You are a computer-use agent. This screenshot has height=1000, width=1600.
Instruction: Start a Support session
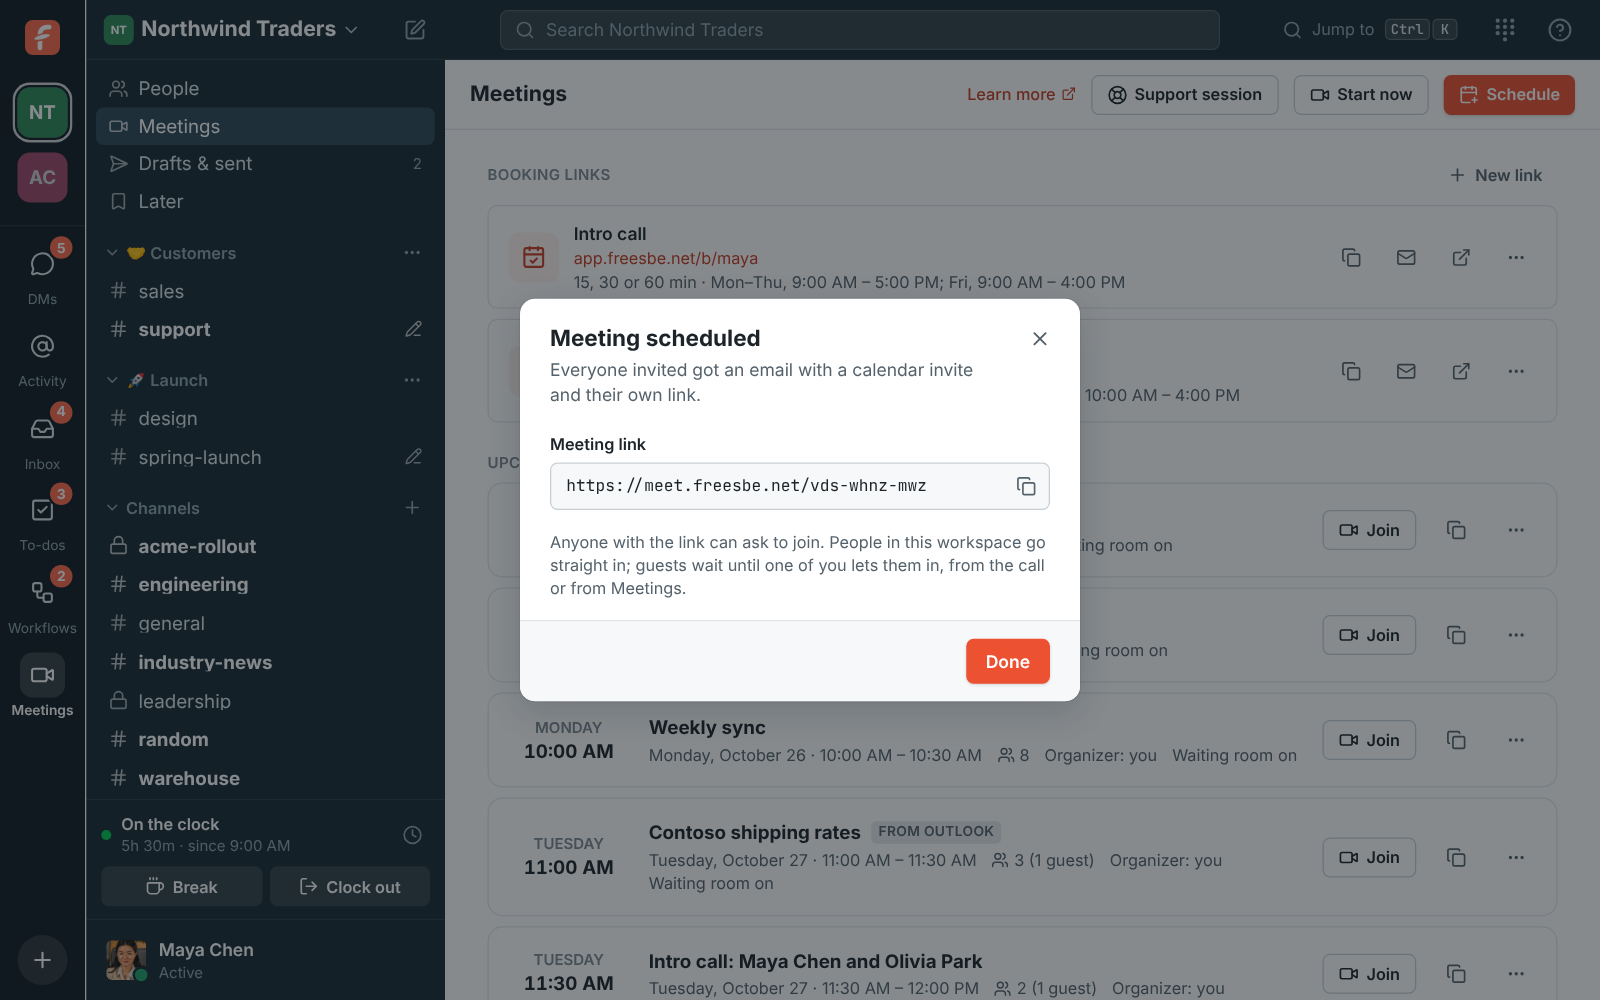[1185, 95]
